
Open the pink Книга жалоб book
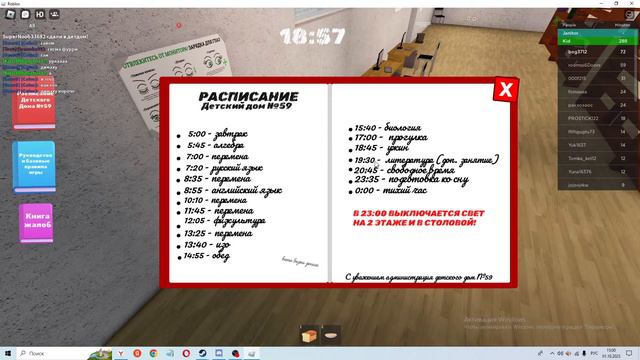click(x=36, y=222)
